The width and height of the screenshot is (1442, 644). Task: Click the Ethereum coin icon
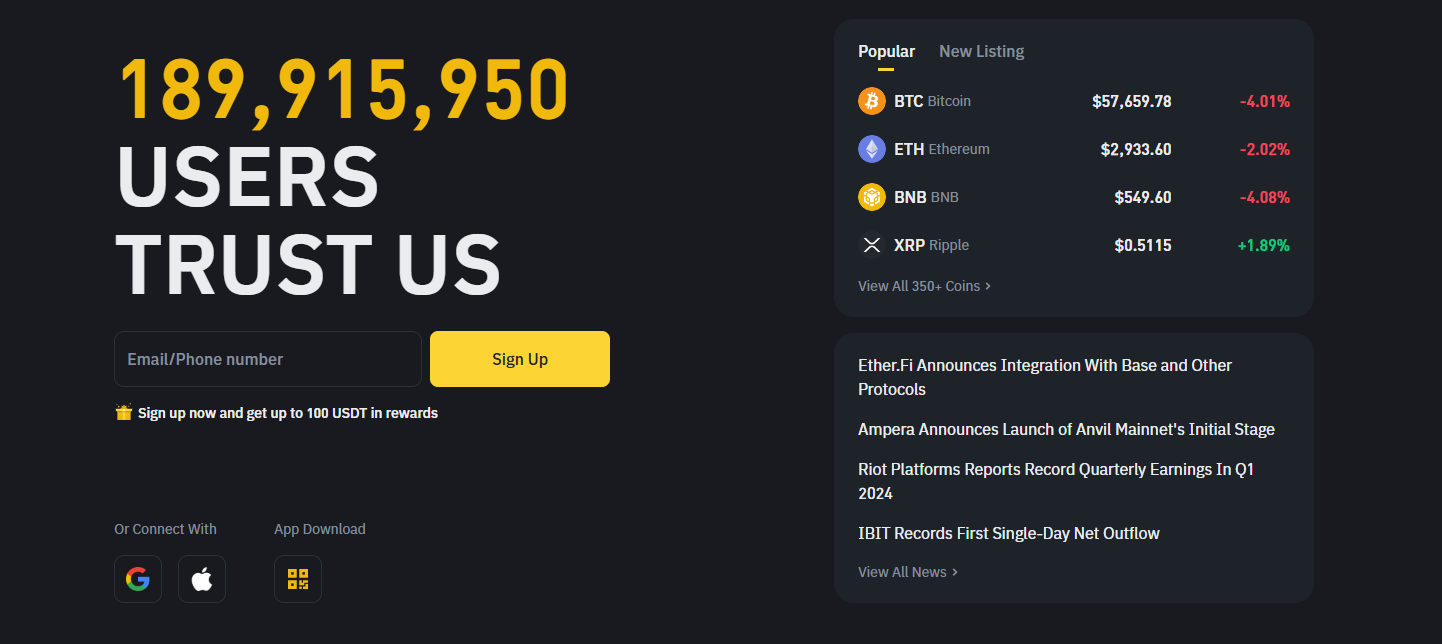pyautogui.click(x=872, y=149)
